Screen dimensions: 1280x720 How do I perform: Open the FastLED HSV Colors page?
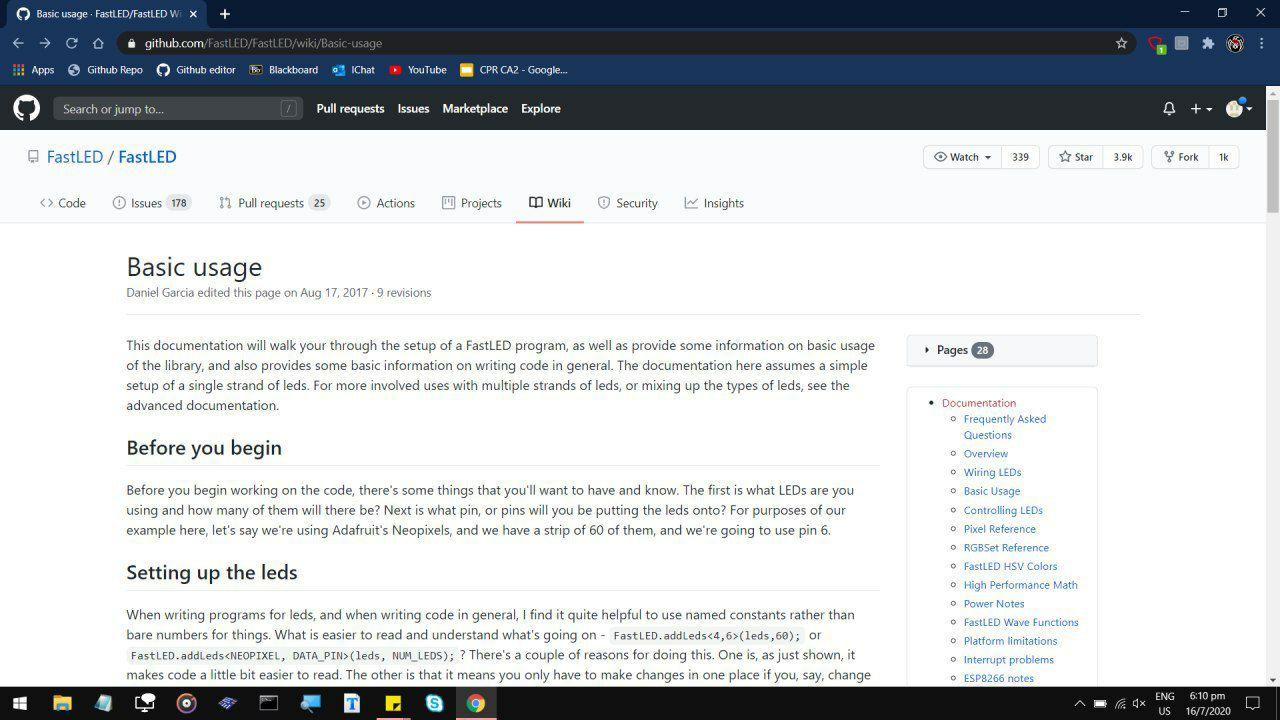coord(1010,566)
